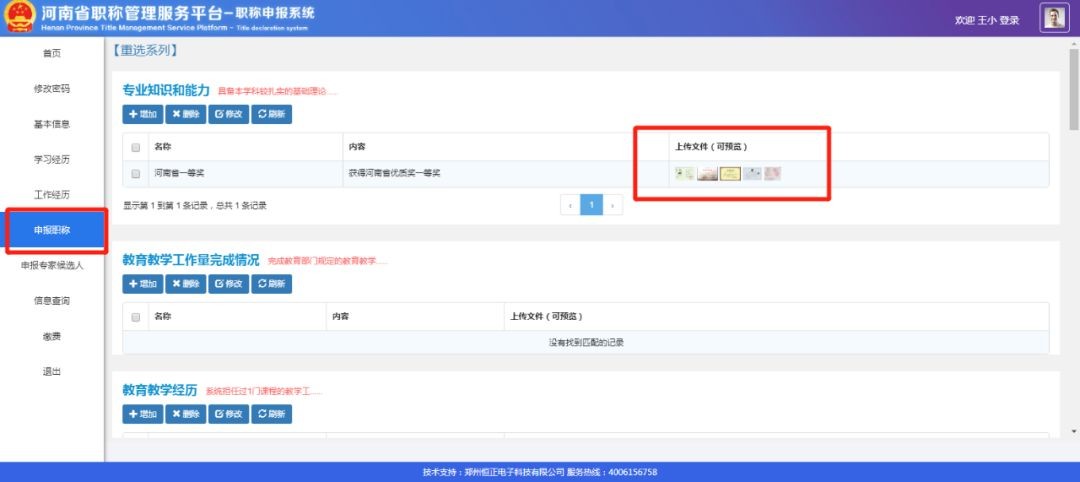The height and width of the screenshot is (482, 1080).
Task: Tick select-all checkbox in 专业知识和能力 table header
Action: click(136, 147)
